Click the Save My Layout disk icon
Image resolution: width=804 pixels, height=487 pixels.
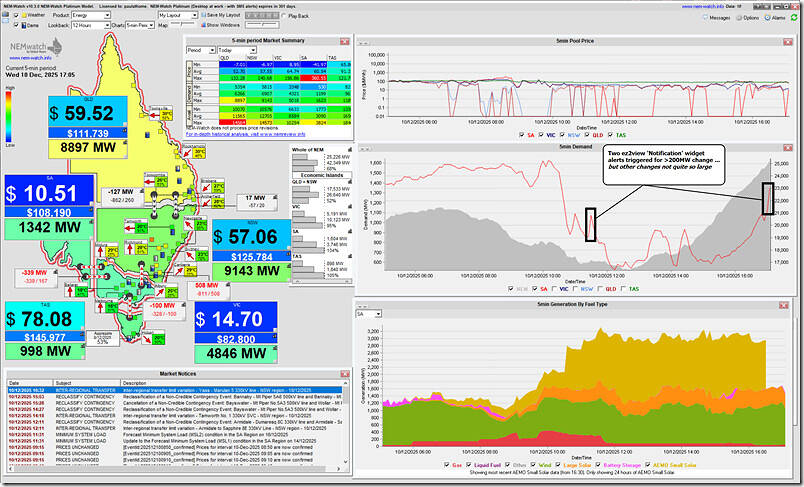click(206, 16)
